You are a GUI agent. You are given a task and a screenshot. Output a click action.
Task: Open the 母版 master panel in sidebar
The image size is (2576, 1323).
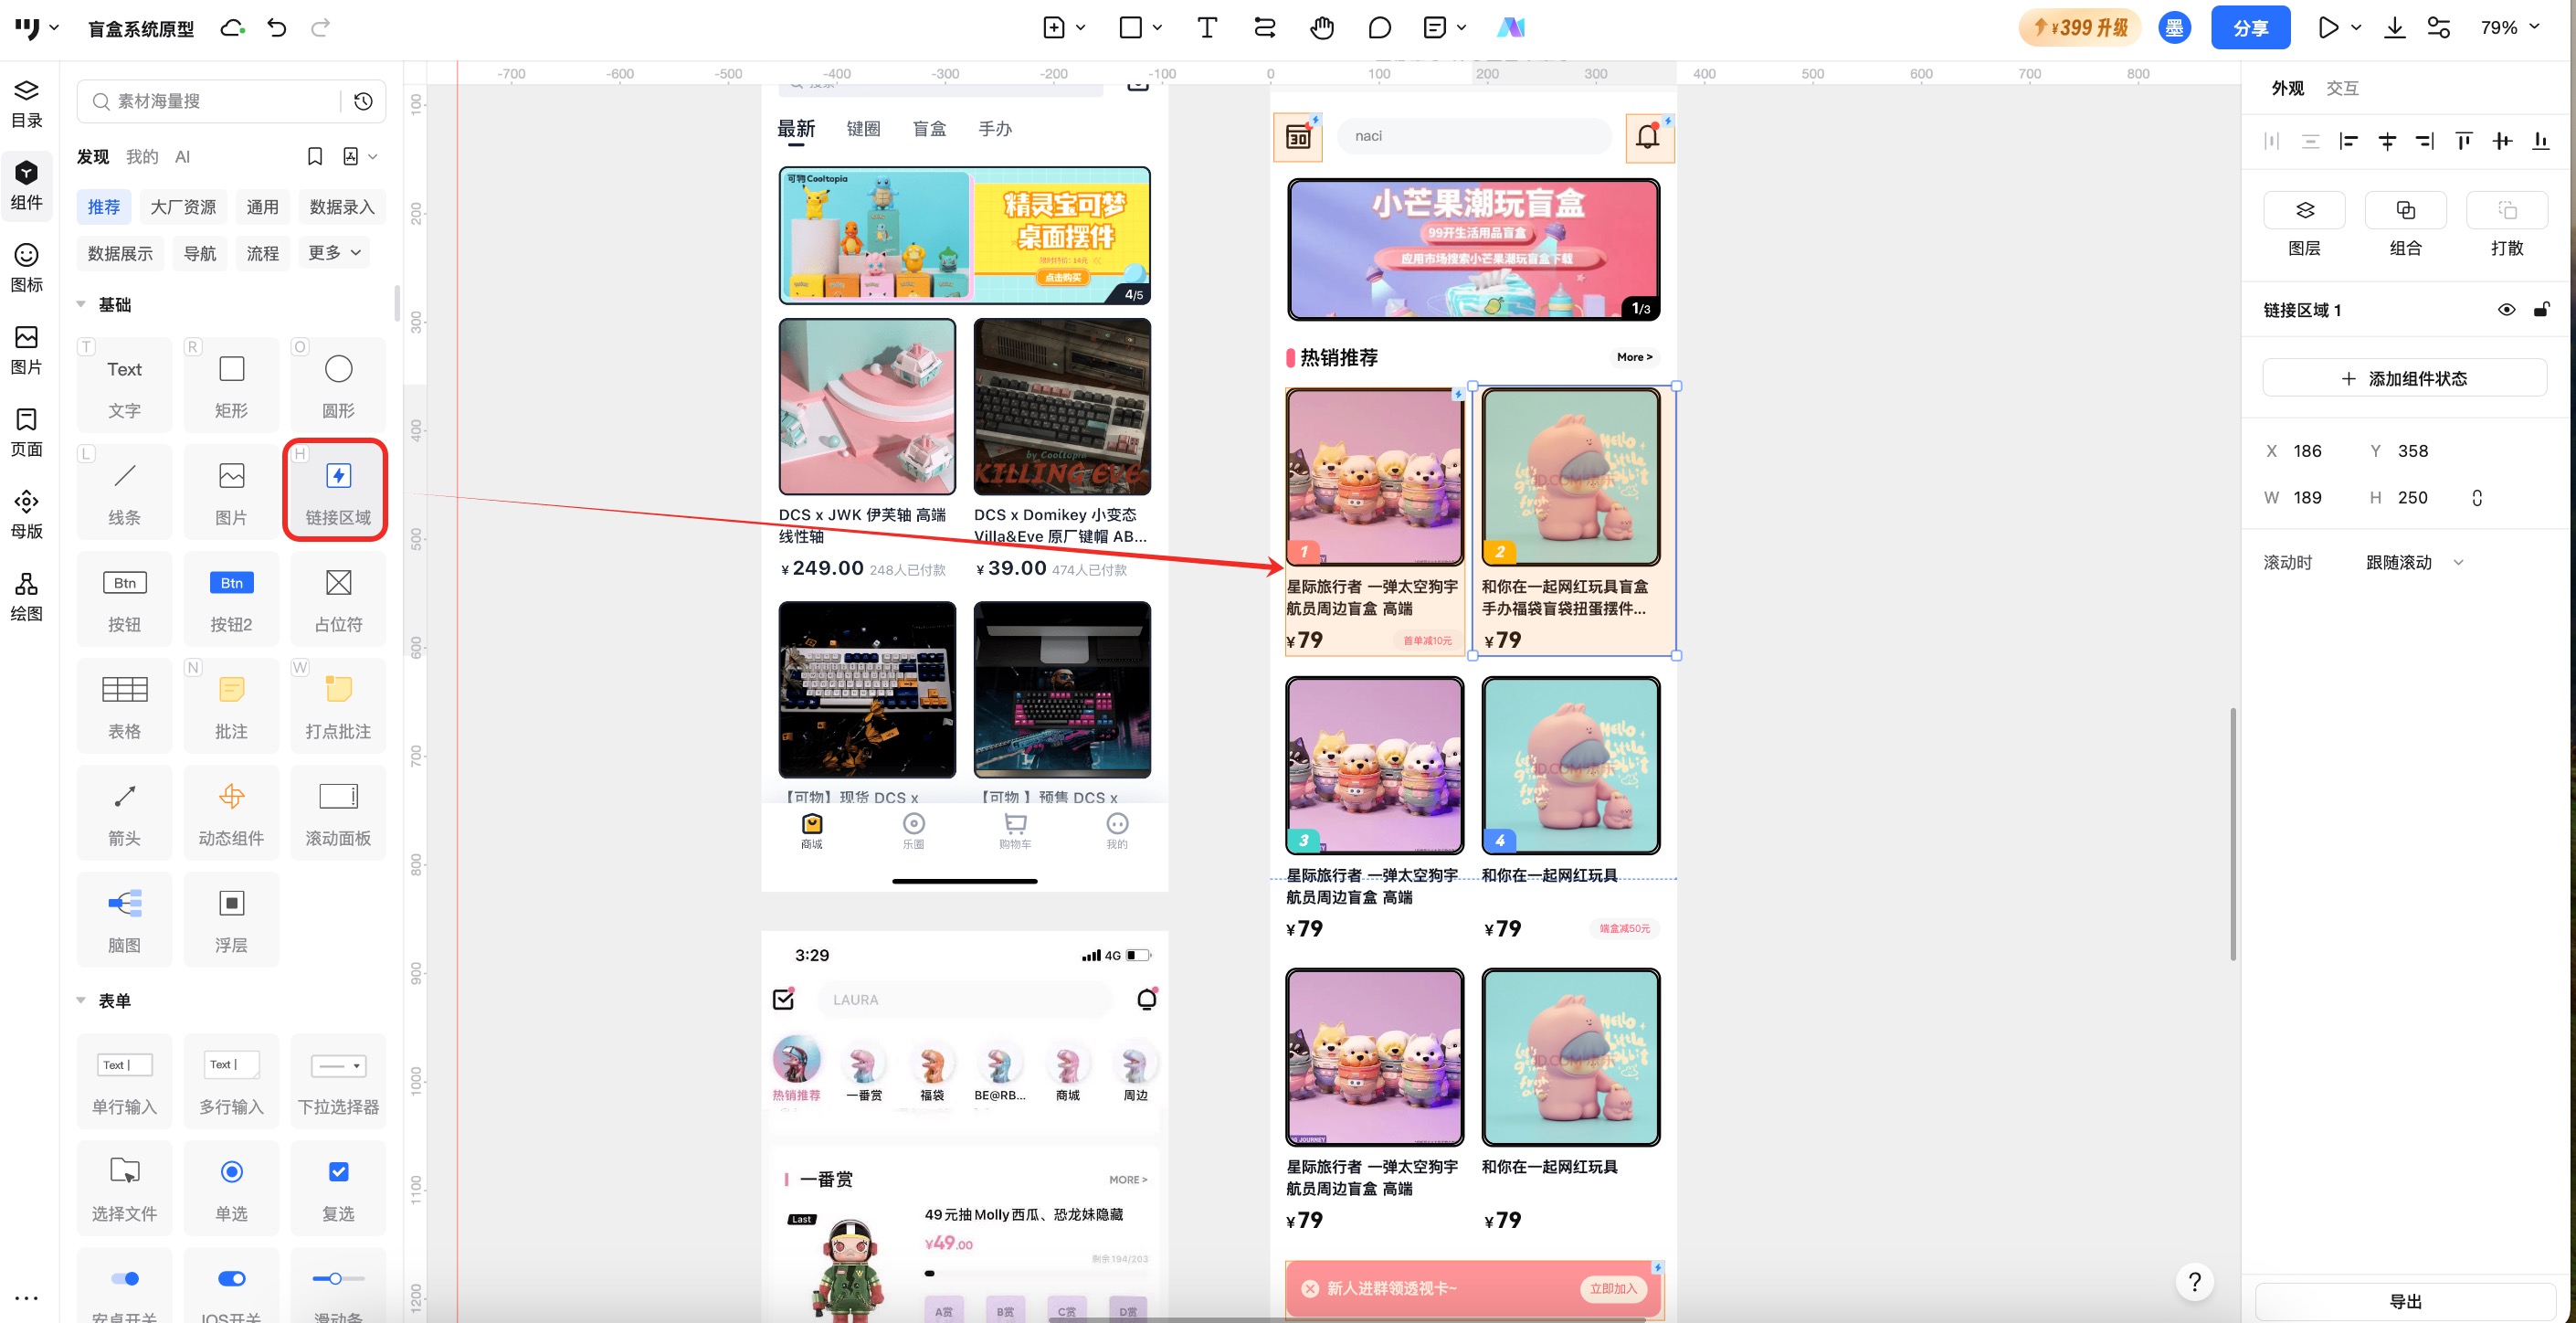[27, 515]
